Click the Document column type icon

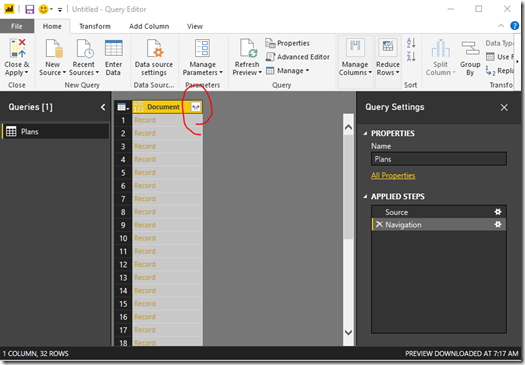(139, 107)
